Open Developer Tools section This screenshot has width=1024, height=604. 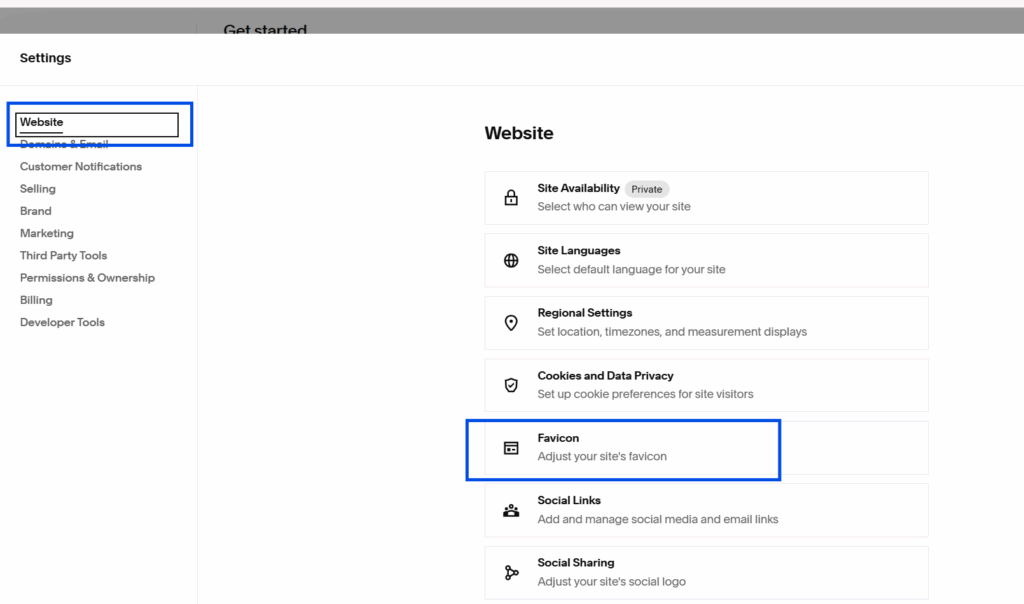point(62,322)
